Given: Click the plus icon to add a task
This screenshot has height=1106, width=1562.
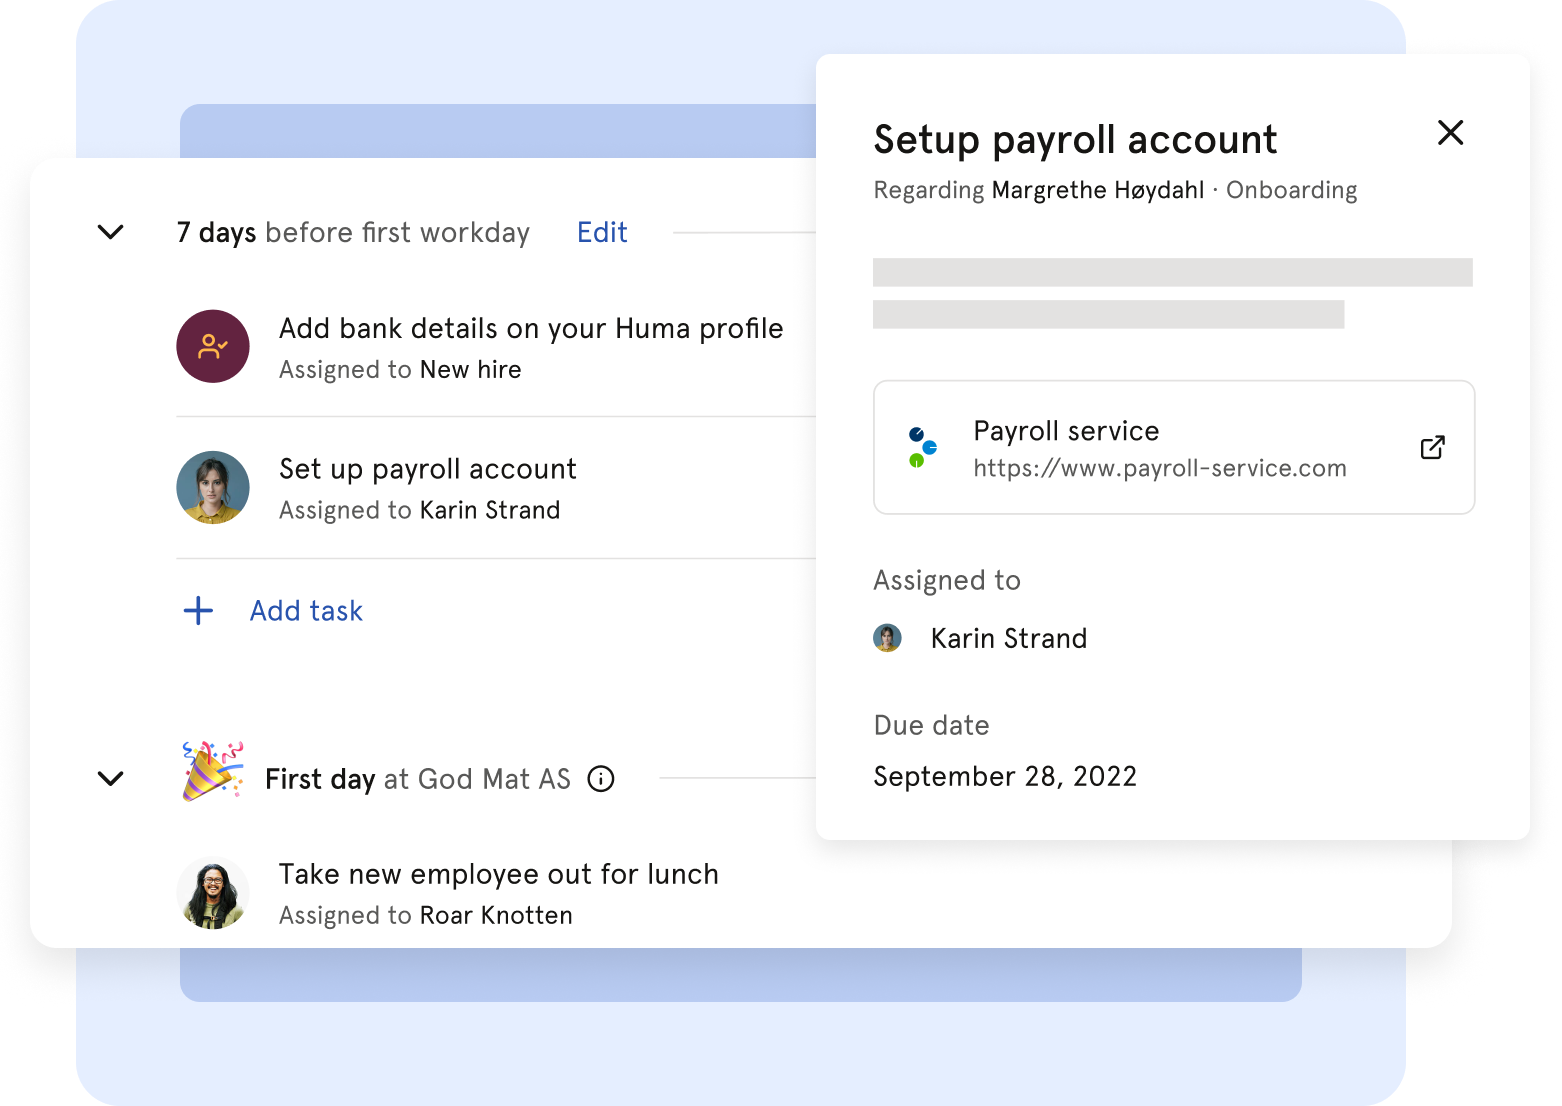Looking at the screenshot, I should 198,610.
